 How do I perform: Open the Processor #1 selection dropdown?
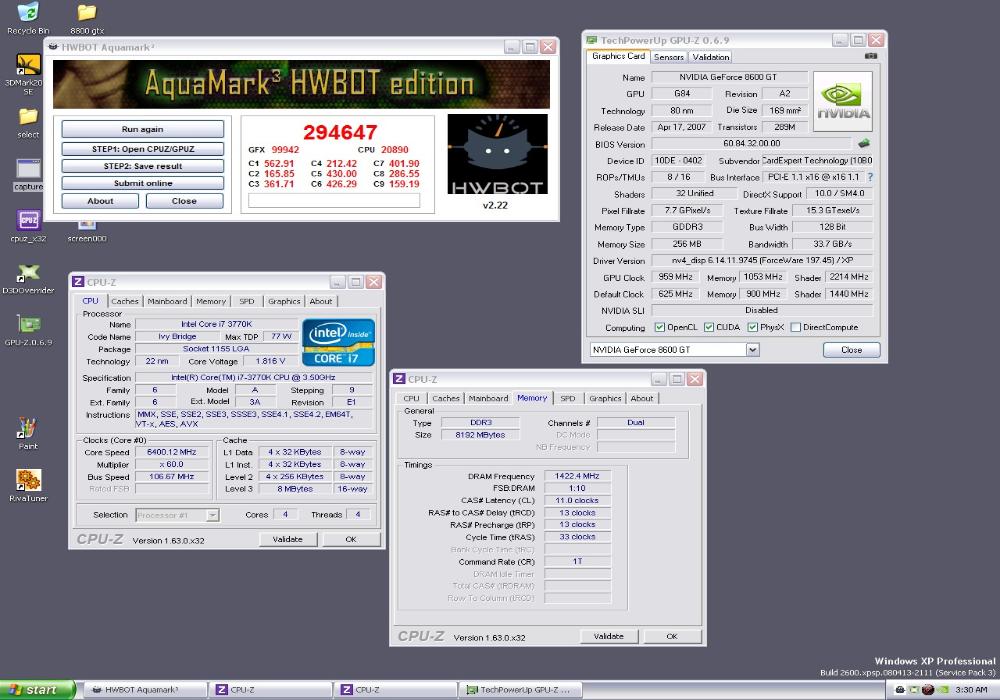[x=212, y=514]
